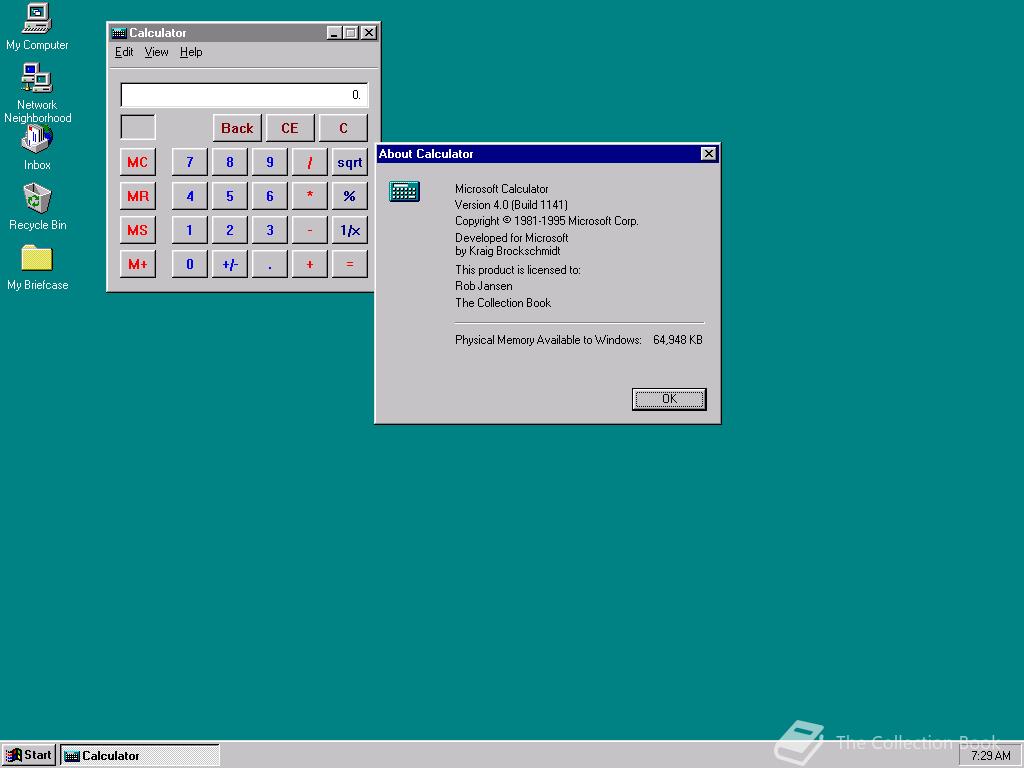Click the digit 2 key
Screen dimensions: 1024x768
coord(230,230)
